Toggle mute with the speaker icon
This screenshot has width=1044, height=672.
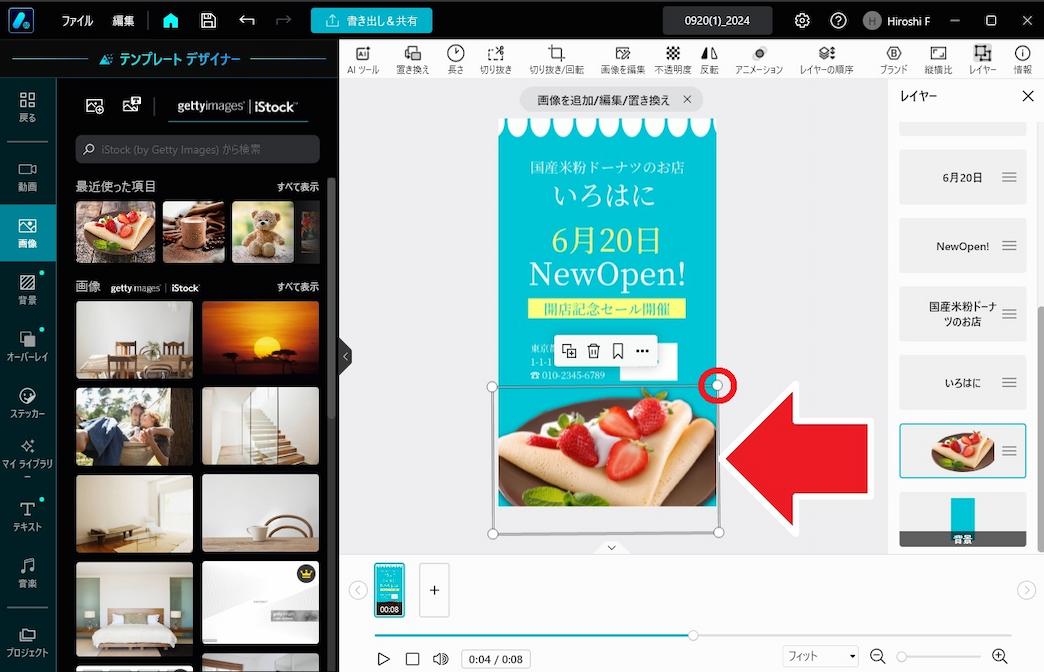click(x=440, y=659)
